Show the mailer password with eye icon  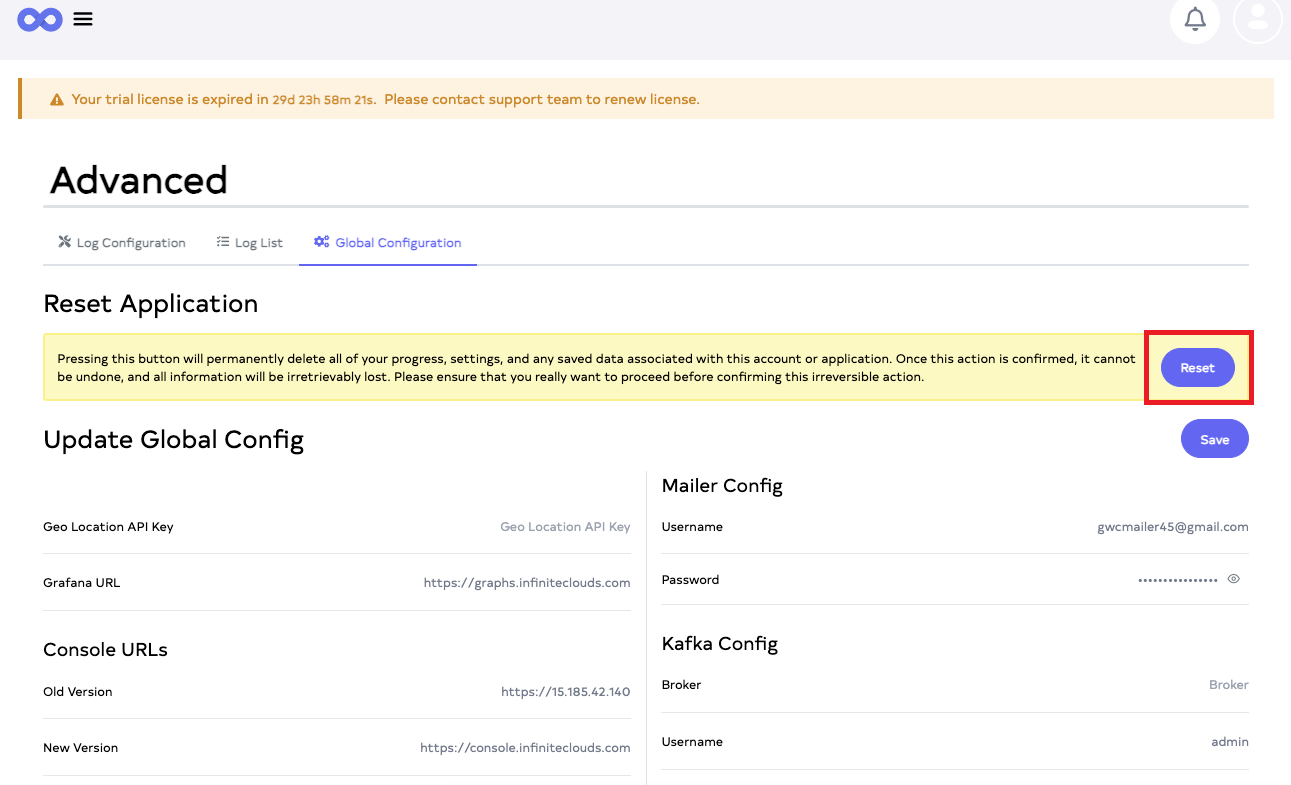(1233, 579)
